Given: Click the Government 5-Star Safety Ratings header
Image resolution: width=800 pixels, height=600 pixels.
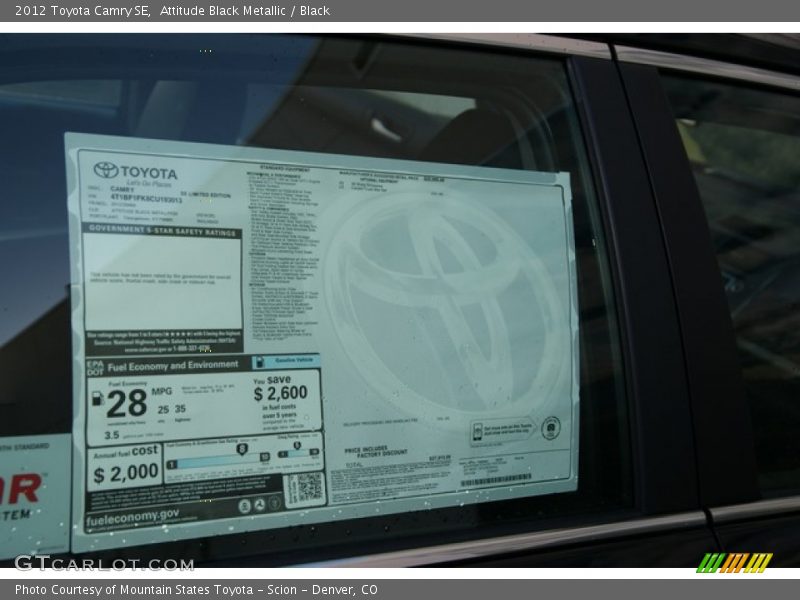Looking at the screenshot, I should click(x=162, y=229).
